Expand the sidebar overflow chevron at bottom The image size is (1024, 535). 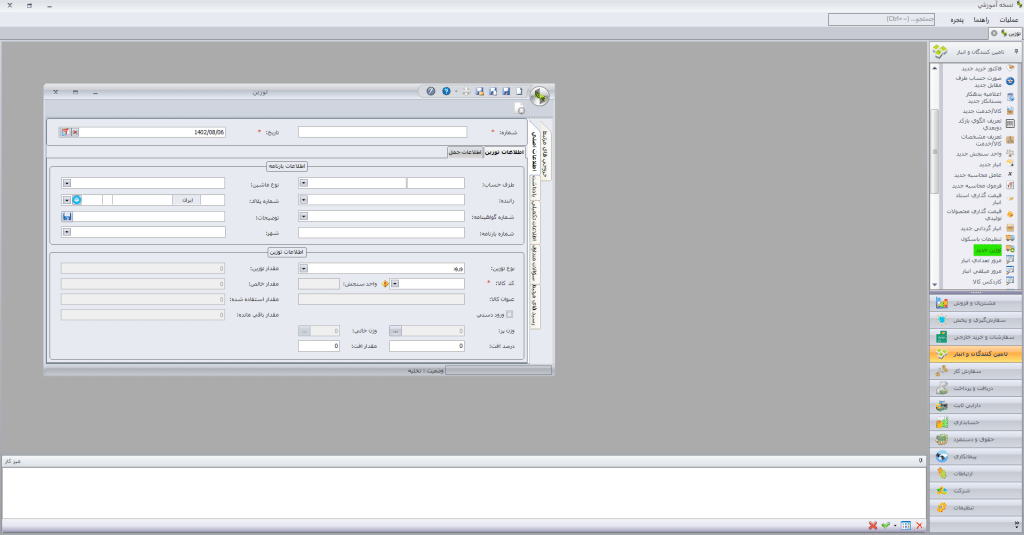(1016, 524)
